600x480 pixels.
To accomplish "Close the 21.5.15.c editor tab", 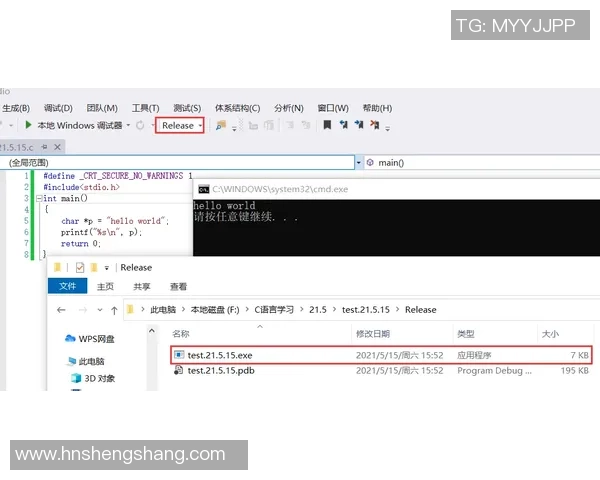I will point(57,147).
